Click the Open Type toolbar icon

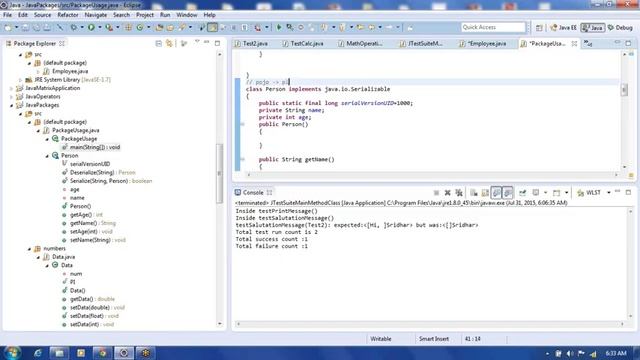click(x=159, y=27)
